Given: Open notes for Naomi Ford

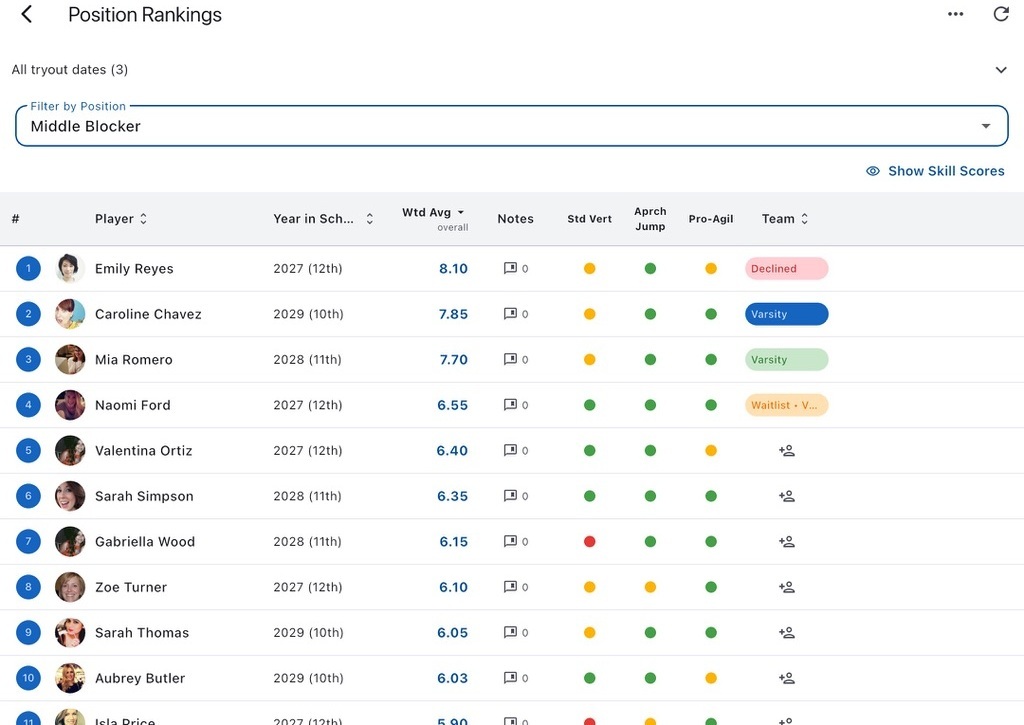Looking at the screenshot, I should tap(516, 405).
